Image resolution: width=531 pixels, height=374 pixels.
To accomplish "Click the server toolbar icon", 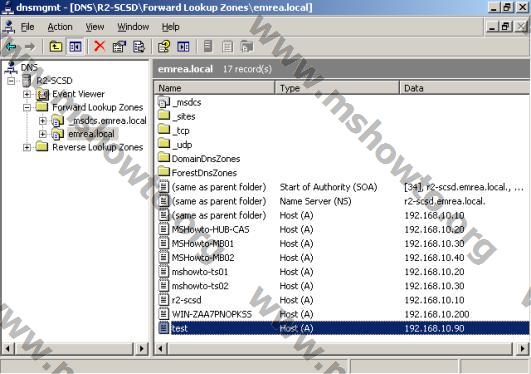I will click(x=208, y=46).
